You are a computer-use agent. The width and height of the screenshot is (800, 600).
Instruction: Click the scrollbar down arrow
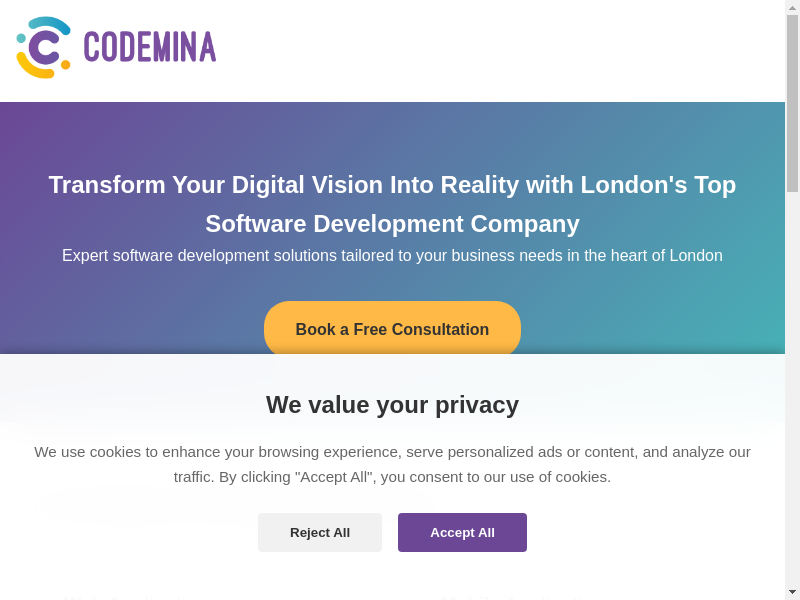pos(792,592)
